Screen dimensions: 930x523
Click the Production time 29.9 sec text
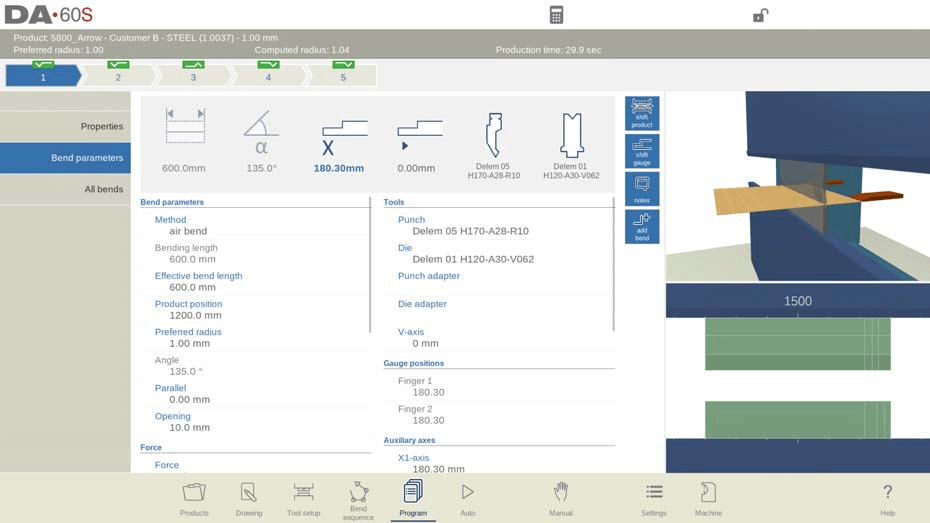[x=548, y=50]
